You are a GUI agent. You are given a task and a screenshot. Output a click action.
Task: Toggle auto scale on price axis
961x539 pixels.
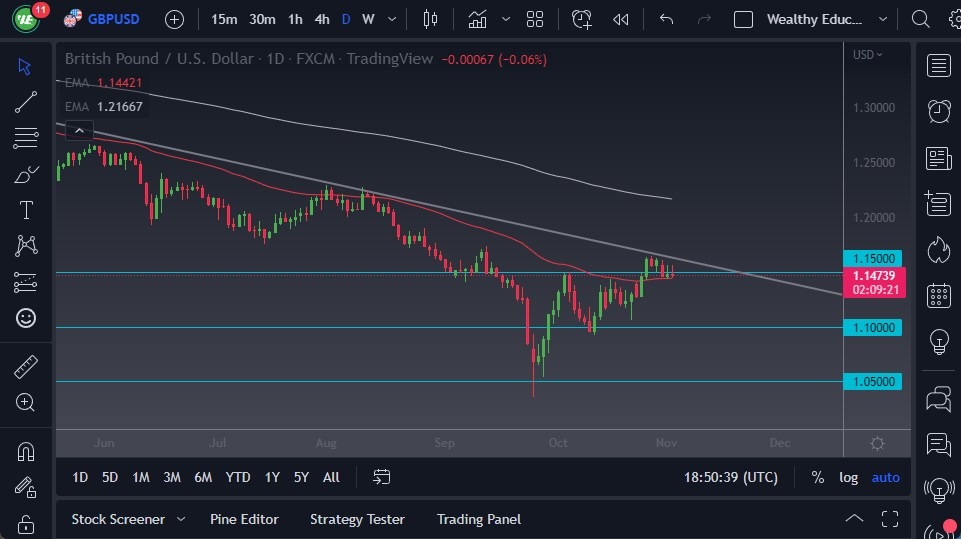click(885, 477)
